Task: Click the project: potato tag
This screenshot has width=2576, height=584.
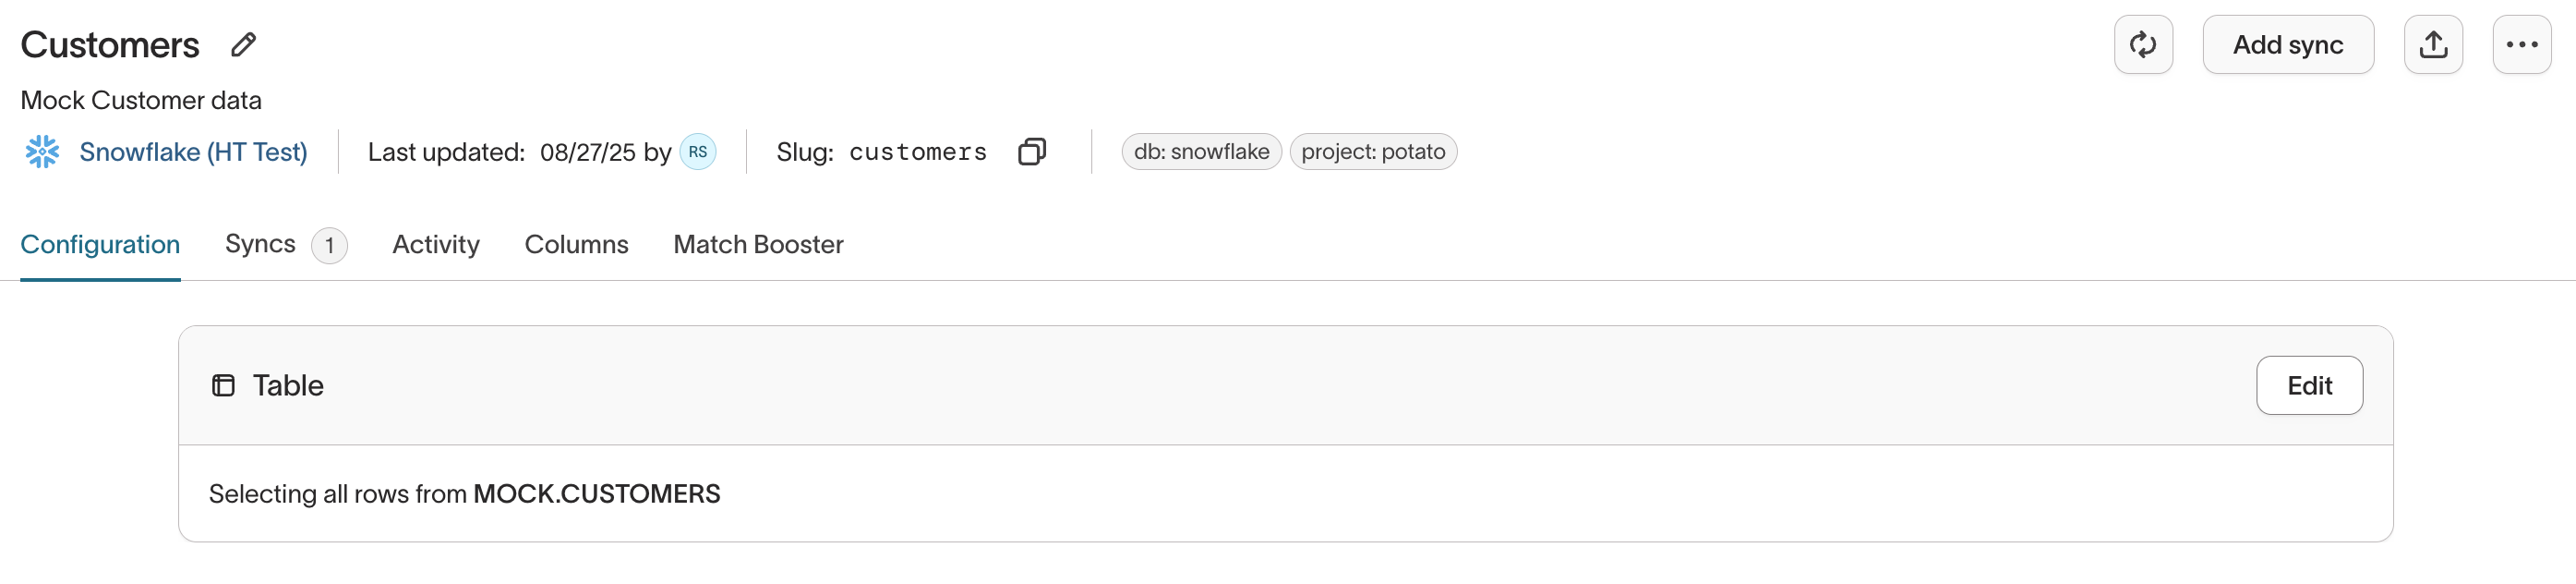Action: pos(1372,151)
